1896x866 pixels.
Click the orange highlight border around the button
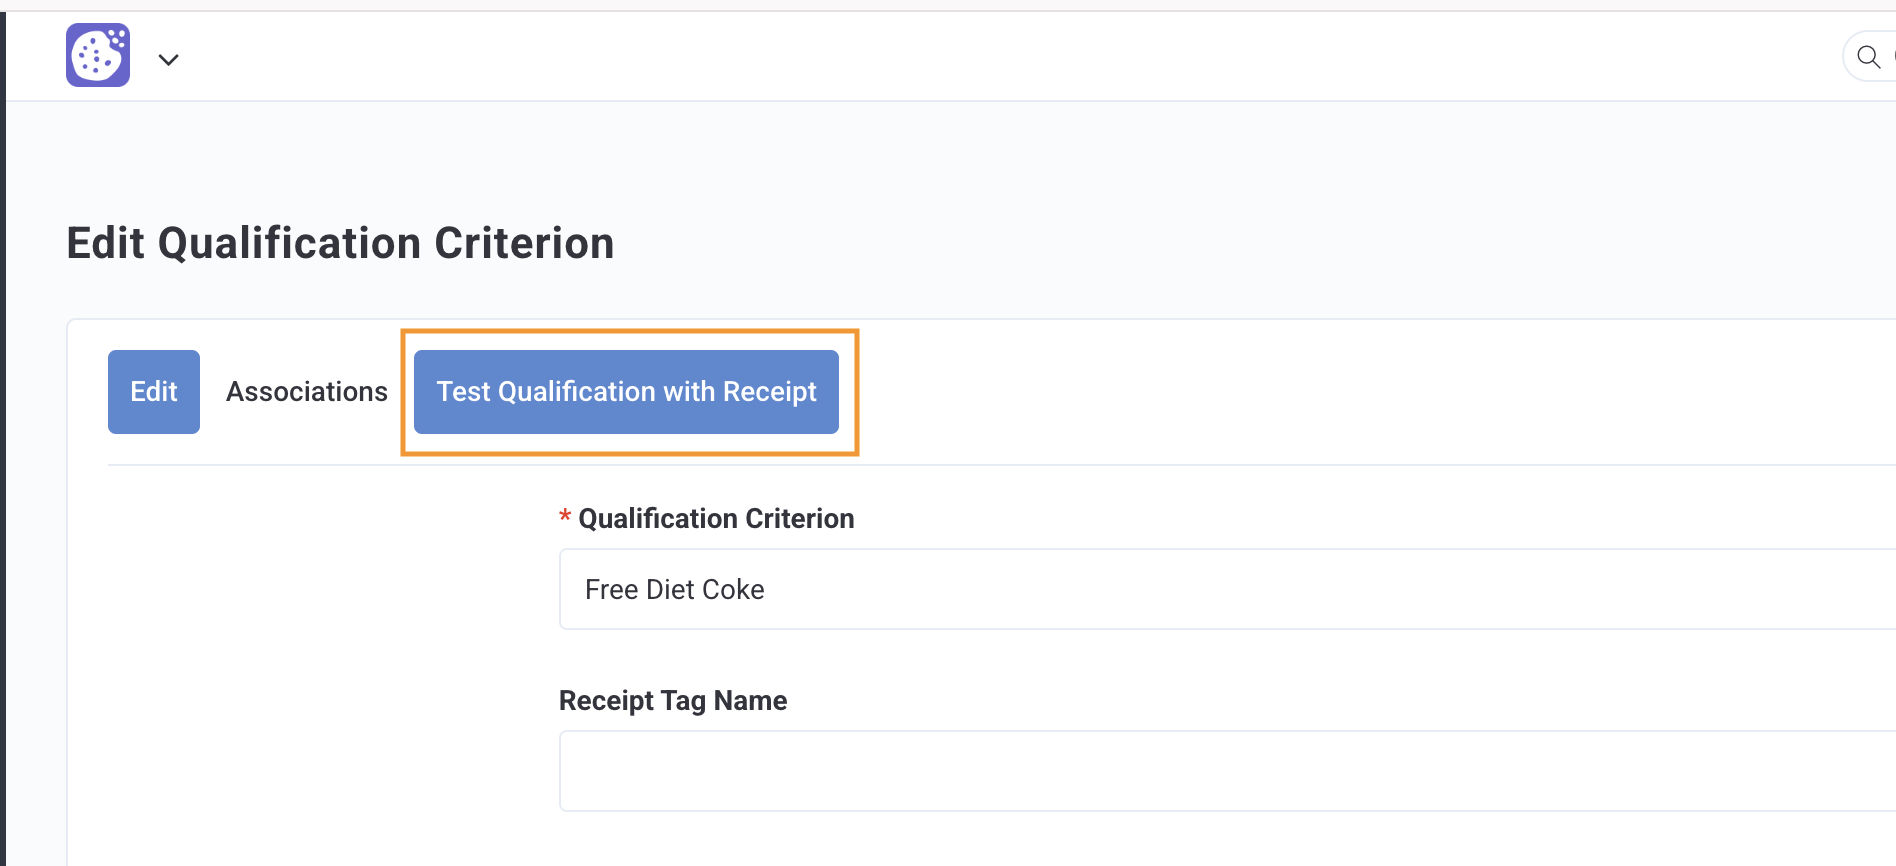tap(630, 331)
